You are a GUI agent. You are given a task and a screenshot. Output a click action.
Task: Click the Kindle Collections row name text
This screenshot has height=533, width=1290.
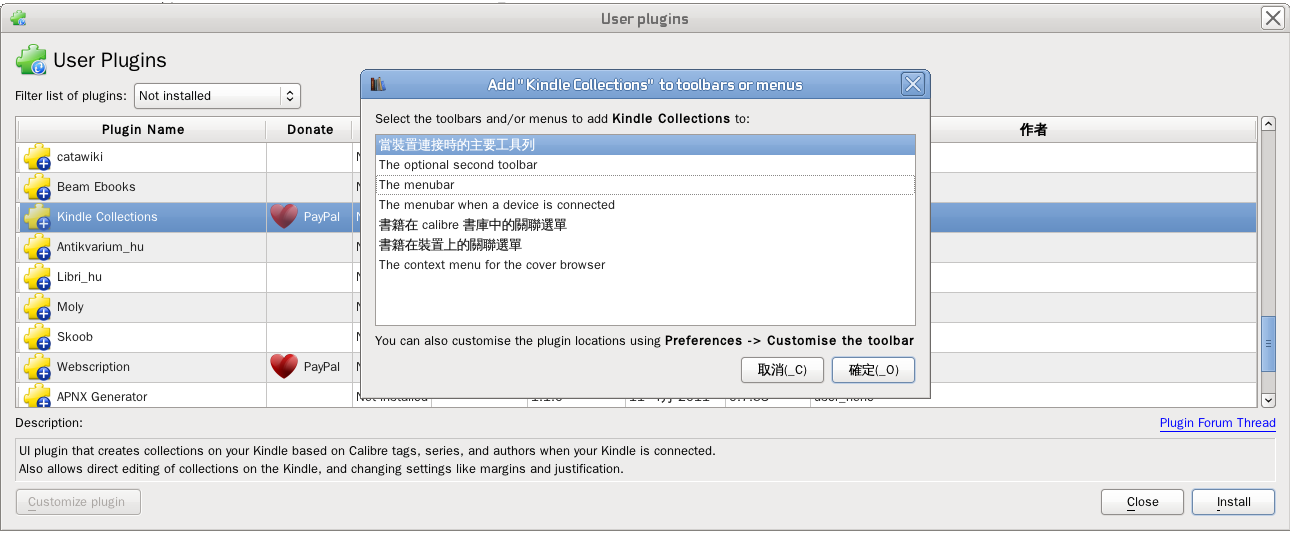point(107,217)
